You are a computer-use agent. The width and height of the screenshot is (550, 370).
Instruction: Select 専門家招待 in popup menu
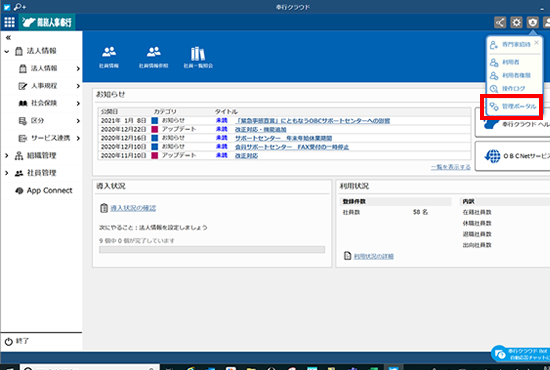point(516,45)
